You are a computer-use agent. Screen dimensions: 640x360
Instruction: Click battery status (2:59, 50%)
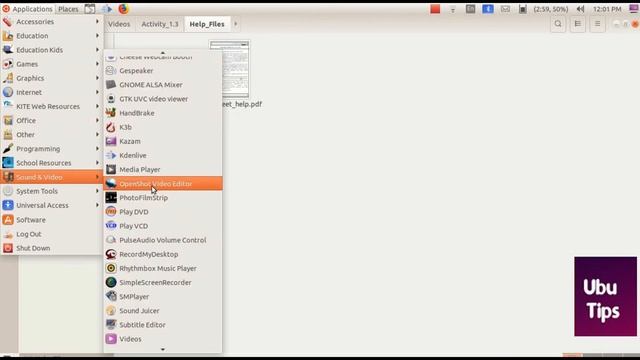(551, 9)
